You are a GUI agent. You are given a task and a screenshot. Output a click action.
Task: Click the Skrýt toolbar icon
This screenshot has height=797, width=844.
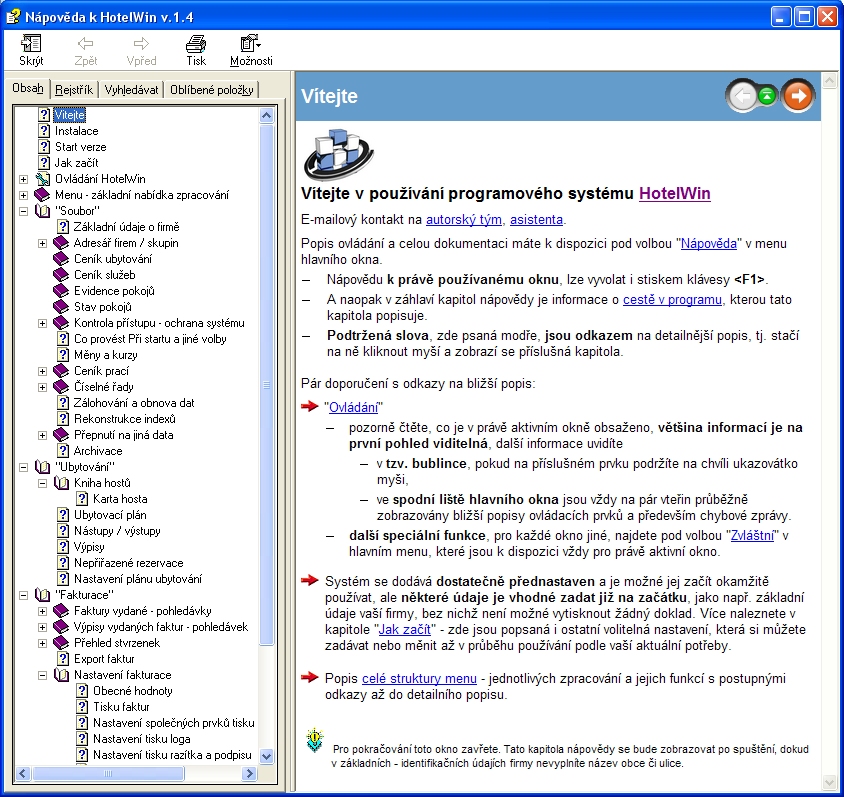click(x=31, y=44)
